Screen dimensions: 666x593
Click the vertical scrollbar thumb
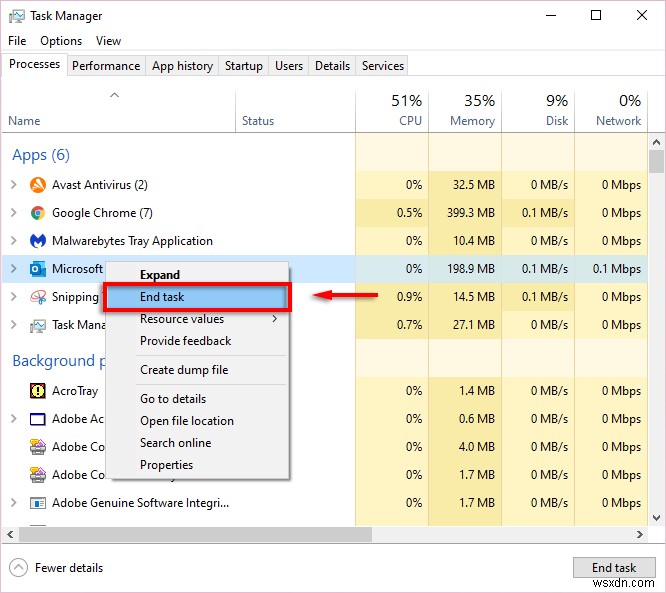tap(656, 161)
